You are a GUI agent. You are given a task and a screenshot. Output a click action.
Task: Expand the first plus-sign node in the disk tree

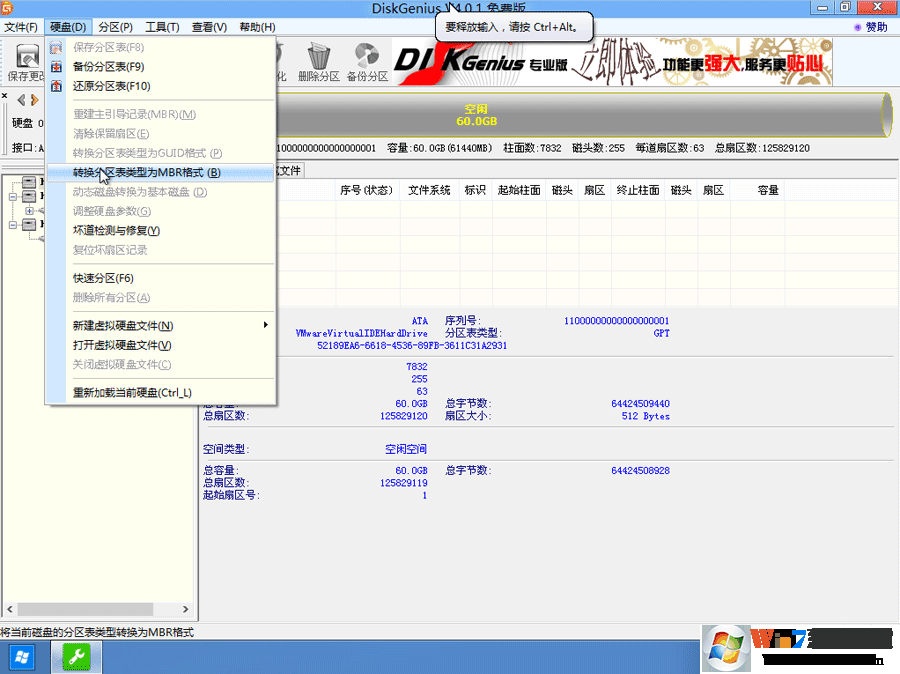click(x=29, y=211)
